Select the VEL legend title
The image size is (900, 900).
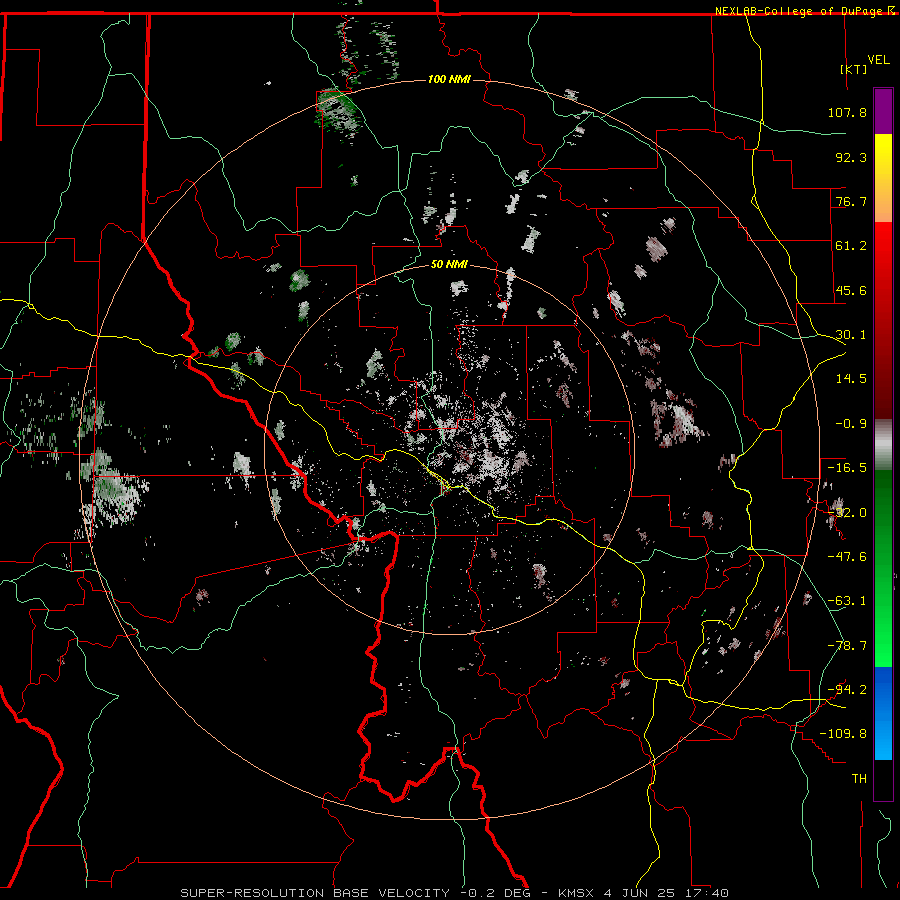(x=878, y=60)
